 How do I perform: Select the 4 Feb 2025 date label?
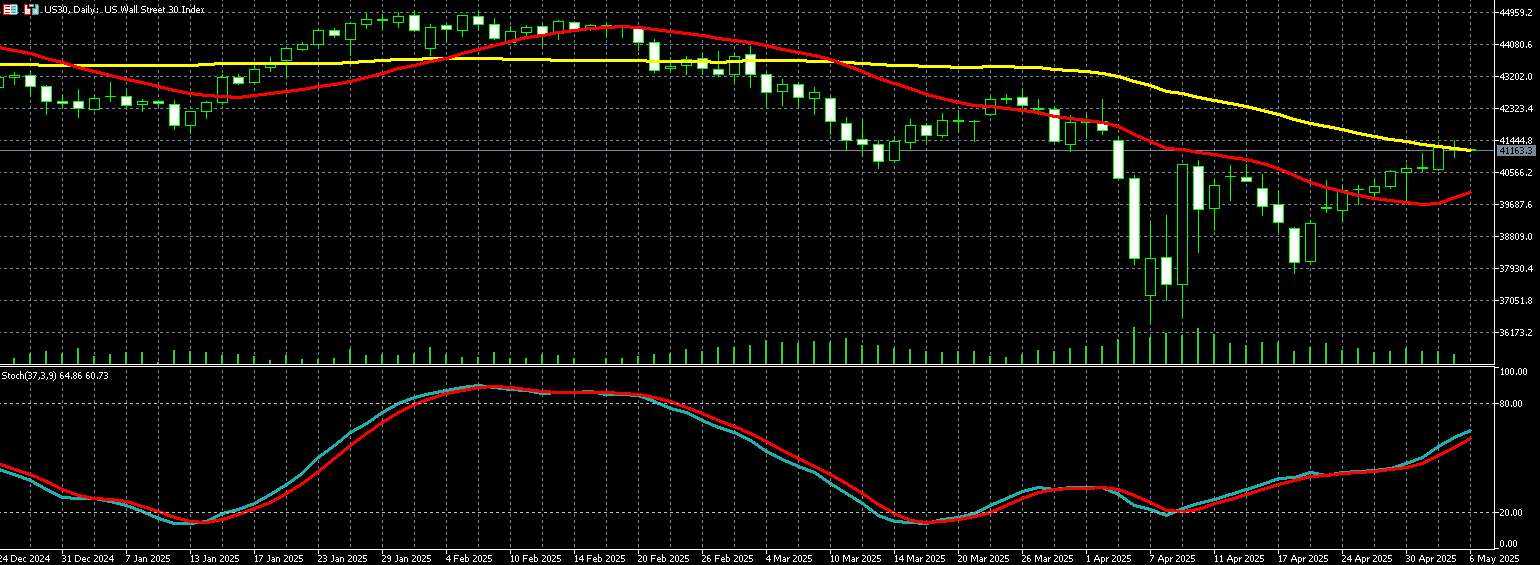(468, 557)
